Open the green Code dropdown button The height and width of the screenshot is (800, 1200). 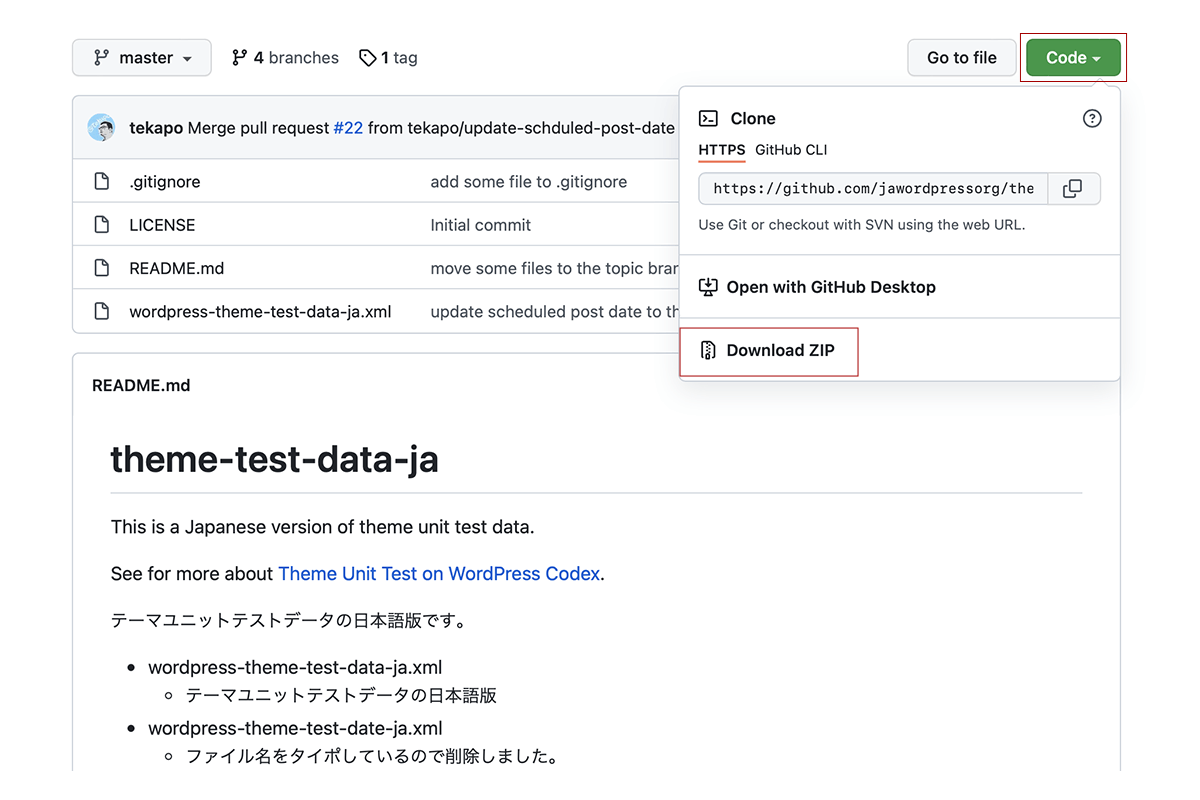point(1073,58)
